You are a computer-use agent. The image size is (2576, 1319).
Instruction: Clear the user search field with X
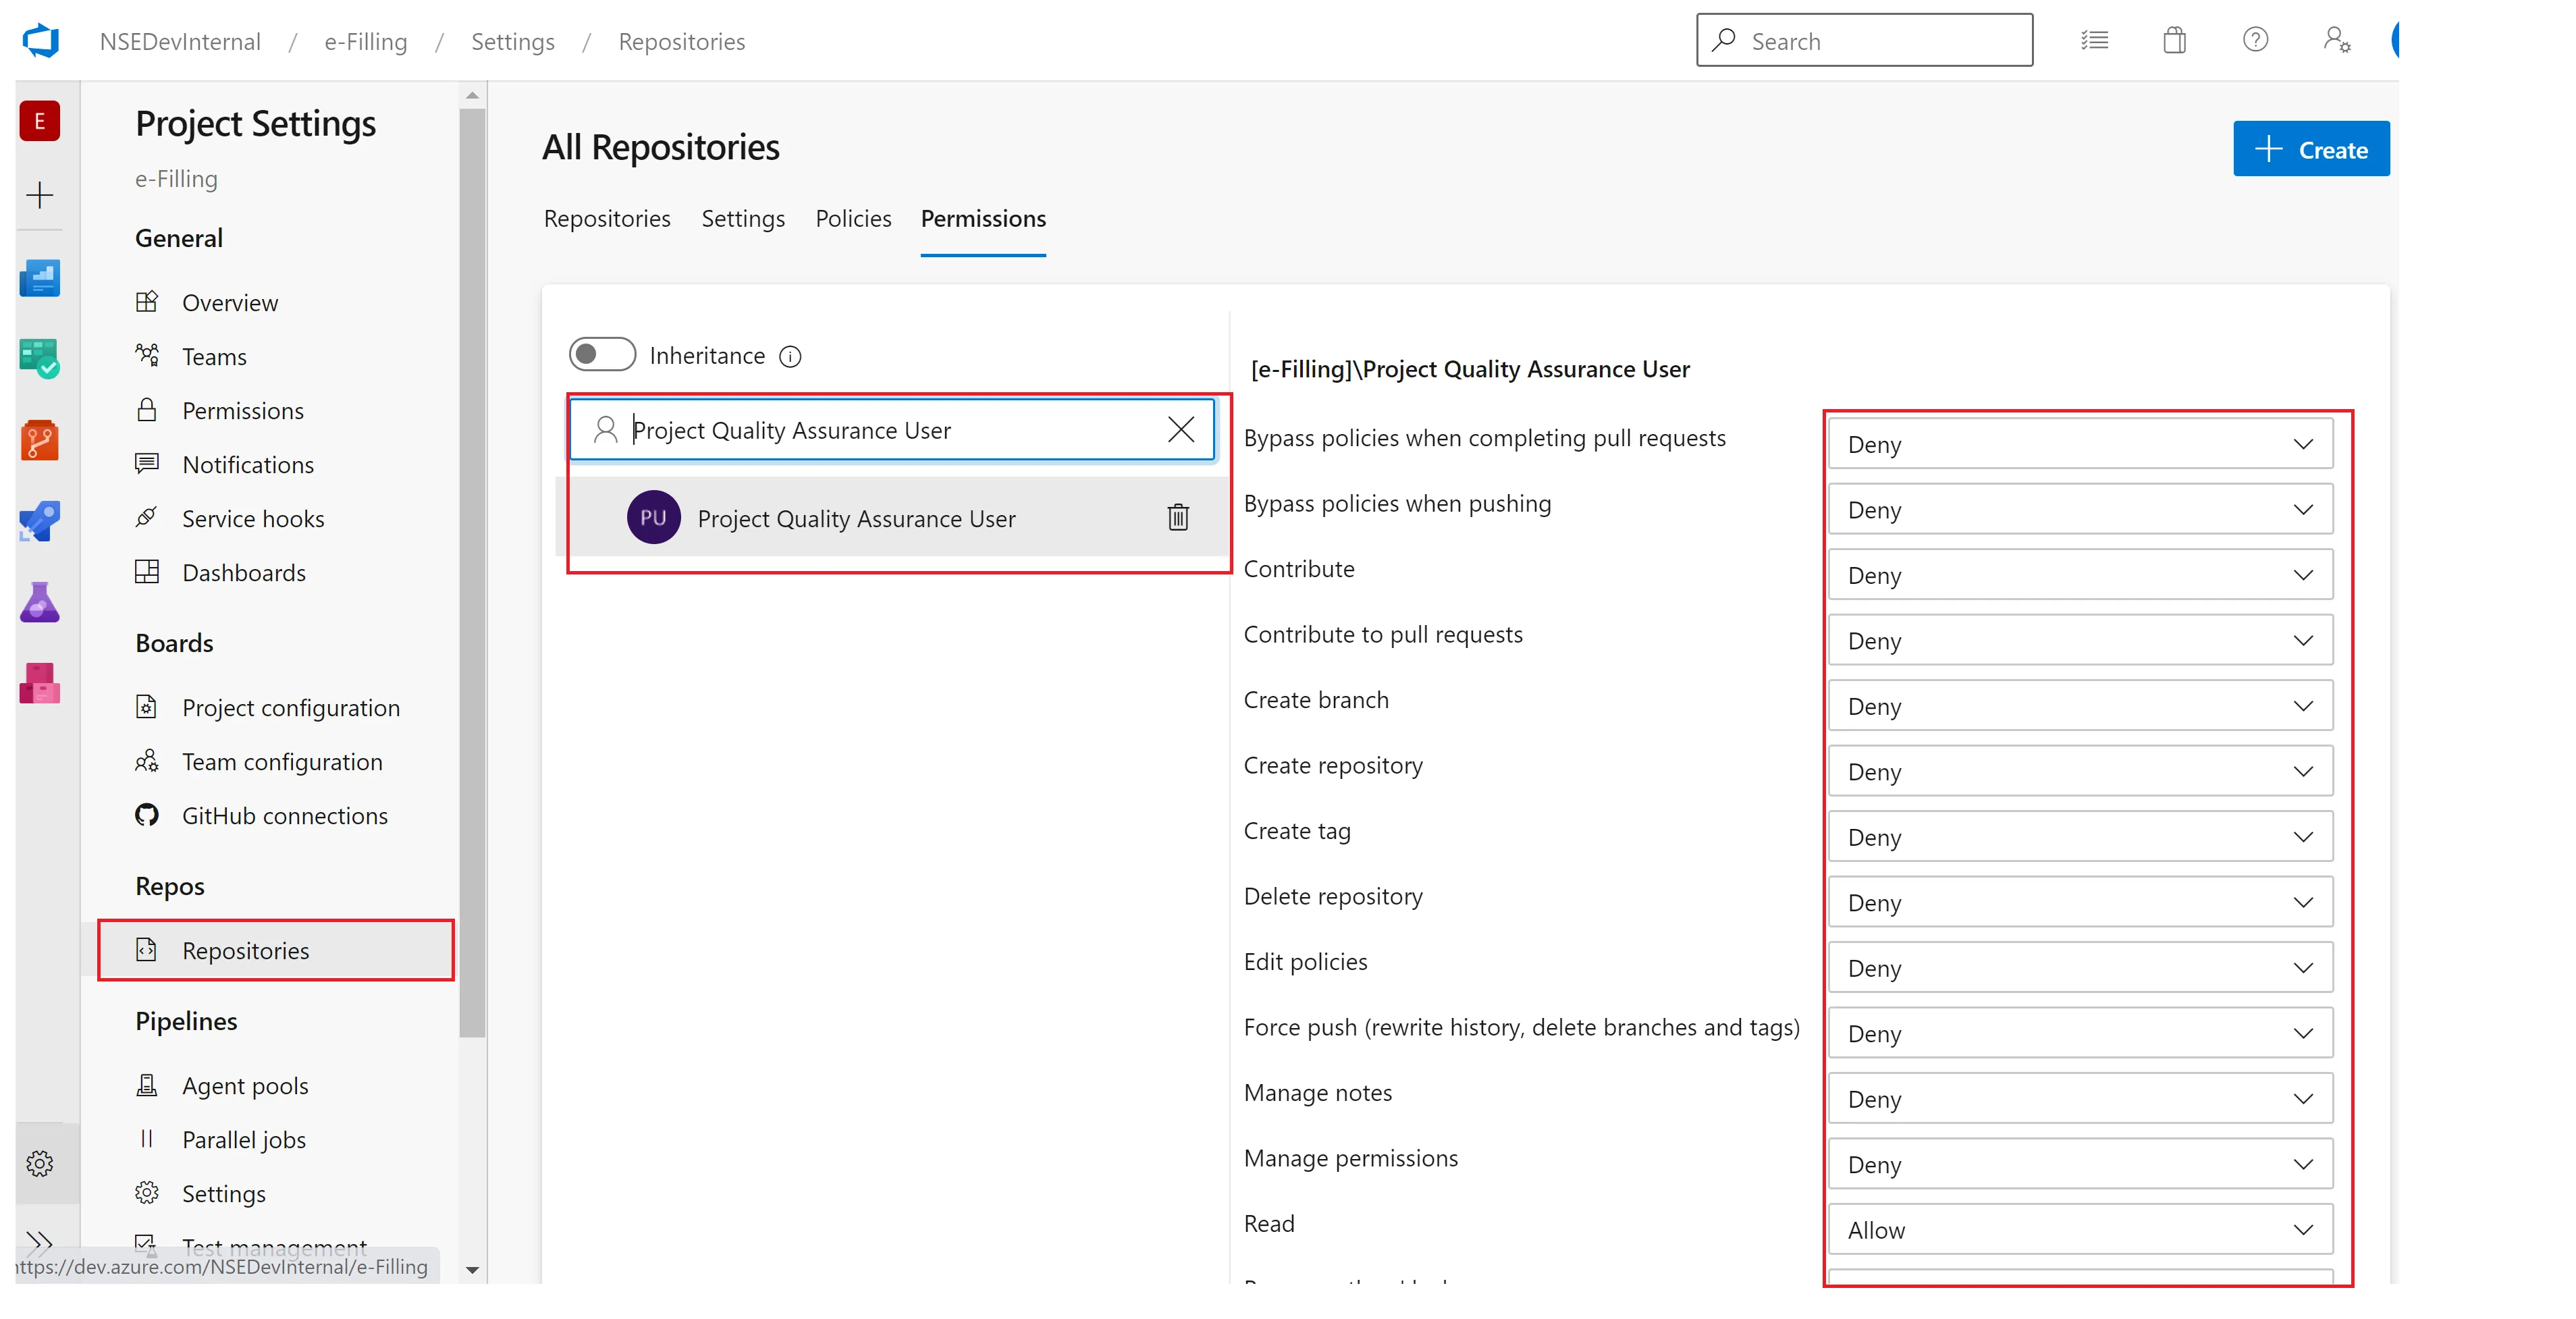tap(1181, 430)
